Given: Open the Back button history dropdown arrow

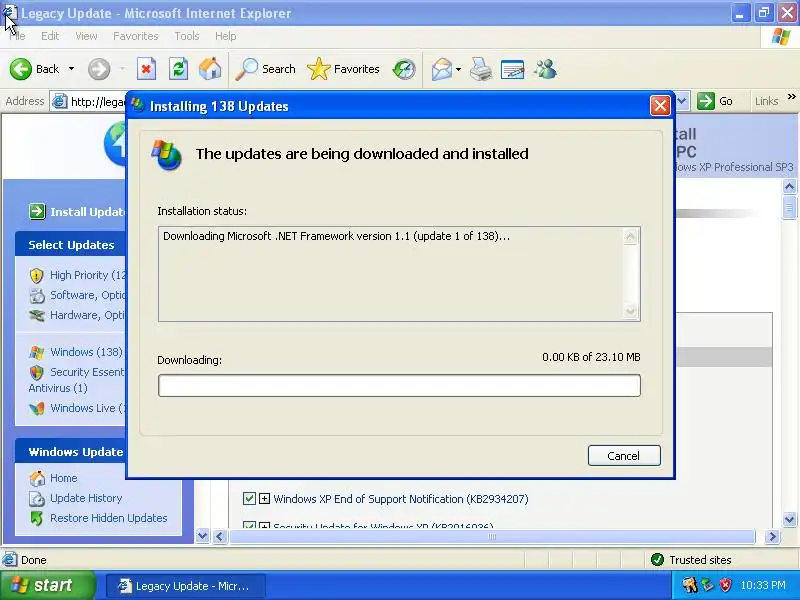Looking at the screenshot, I should pyautogui.click(x=71, y=68).
